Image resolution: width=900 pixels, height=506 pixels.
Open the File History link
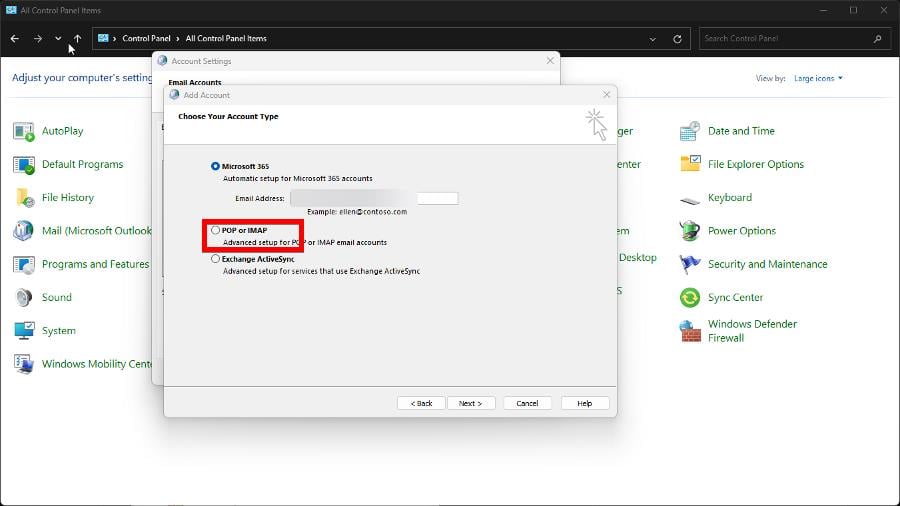[68, 197]
